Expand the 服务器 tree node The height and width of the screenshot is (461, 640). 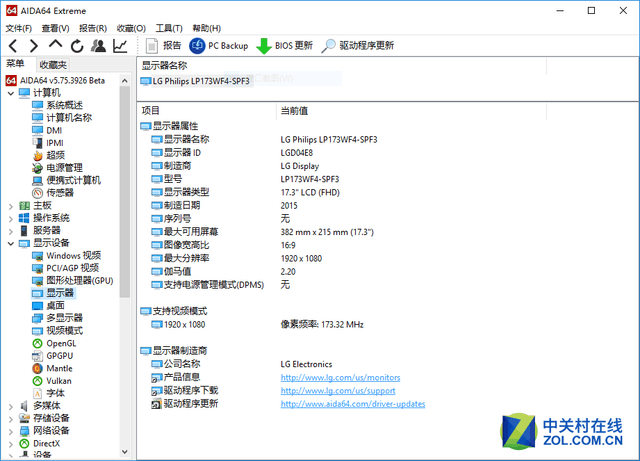tap(11, 231)
